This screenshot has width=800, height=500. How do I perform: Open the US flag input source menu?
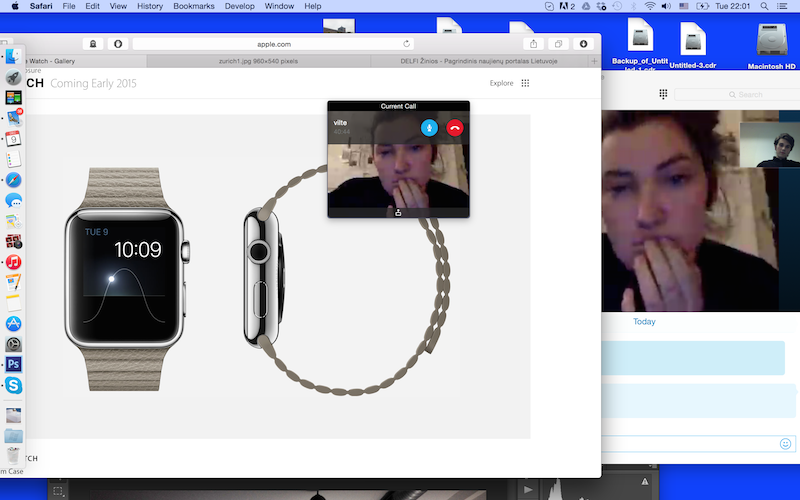pos(684,6)
